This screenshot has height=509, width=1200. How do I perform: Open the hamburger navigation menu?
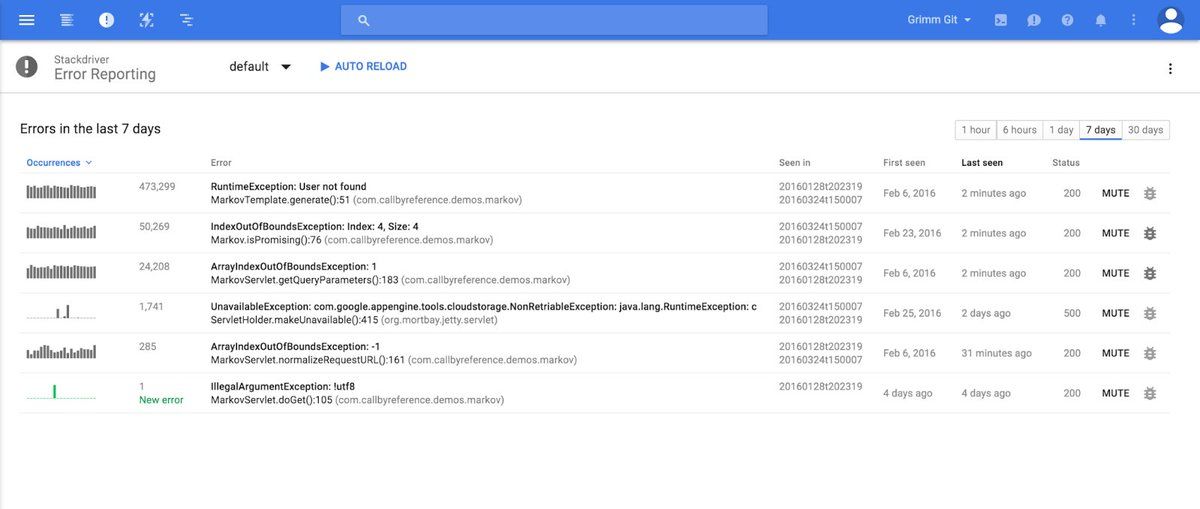click(27, 20)
